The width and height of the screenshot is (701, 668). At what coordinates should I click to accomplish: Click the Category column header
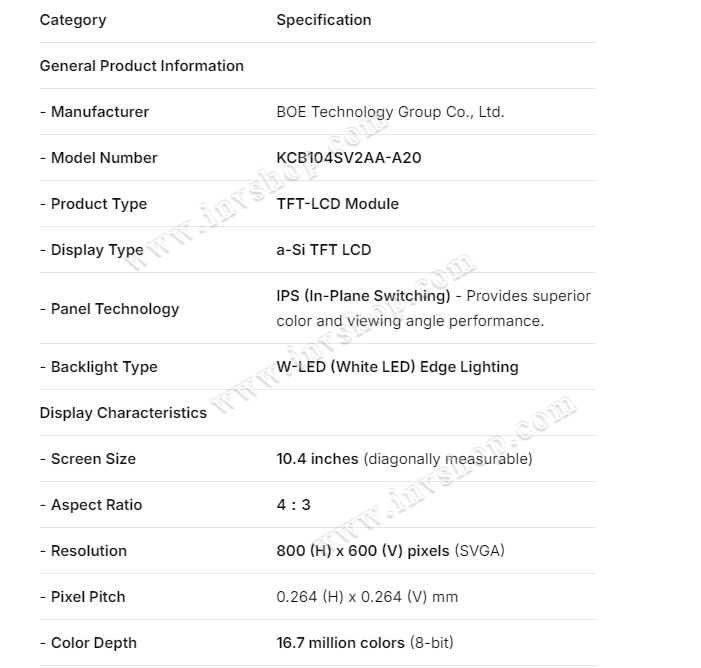tap(73, 20)
